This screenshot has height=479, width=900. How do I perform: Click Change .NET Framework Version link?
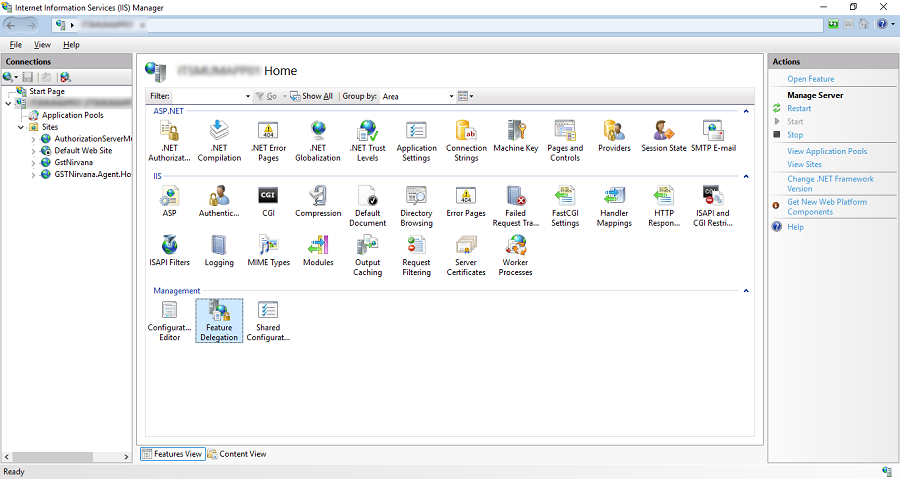(831, 184)
